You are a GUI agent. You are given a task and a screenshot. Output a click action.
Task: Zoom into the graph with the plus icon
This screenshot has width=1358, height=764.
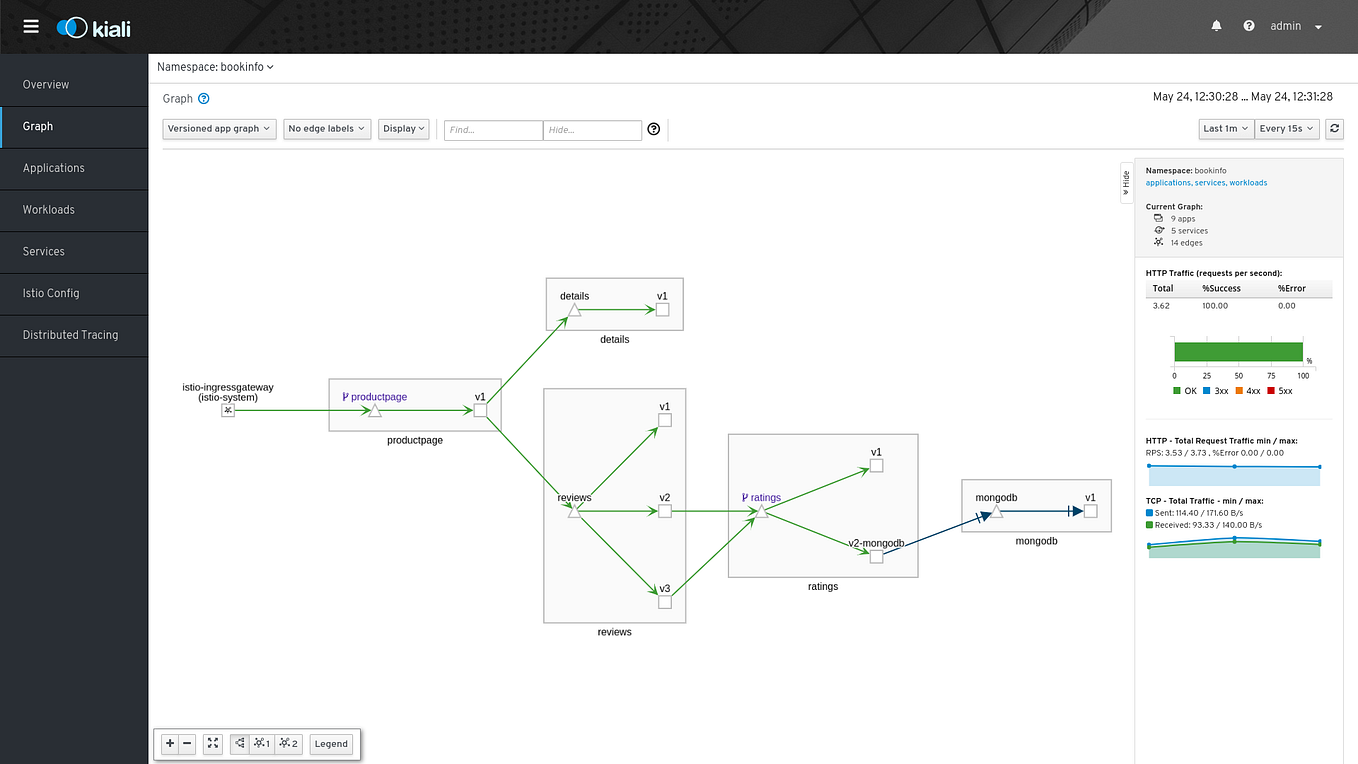pos(169,743)
